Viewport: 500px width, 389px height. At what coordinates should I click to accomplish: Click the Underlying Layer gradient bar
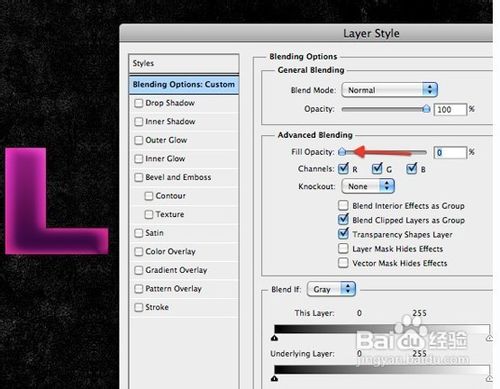pos(382,369)
